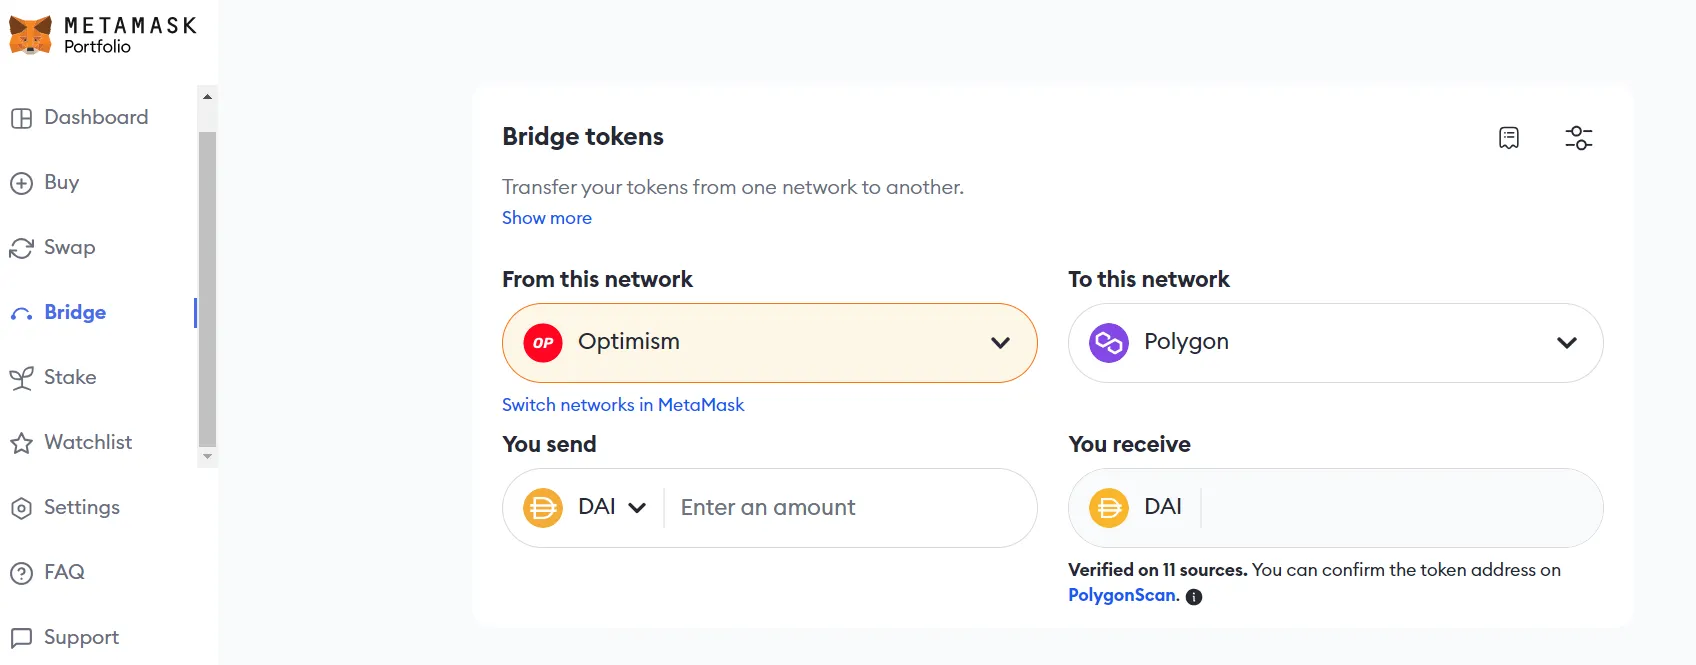Click the info icon beside PolygonScan
The width and height of the screenshot is (1696, 665).
tap(1194, 597)
